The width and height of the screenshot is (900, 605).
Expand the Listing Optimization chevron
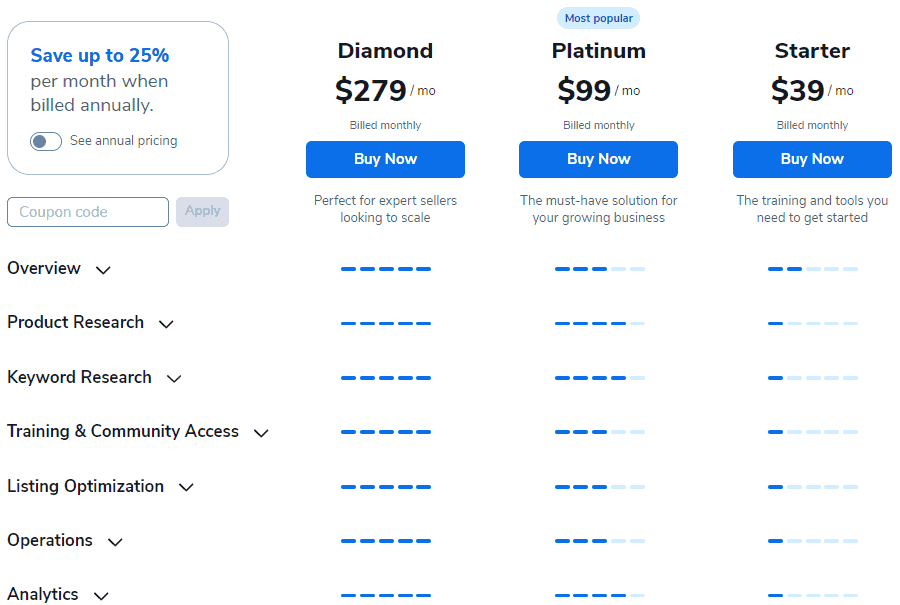pyautogui.click(x=186, y=488)
